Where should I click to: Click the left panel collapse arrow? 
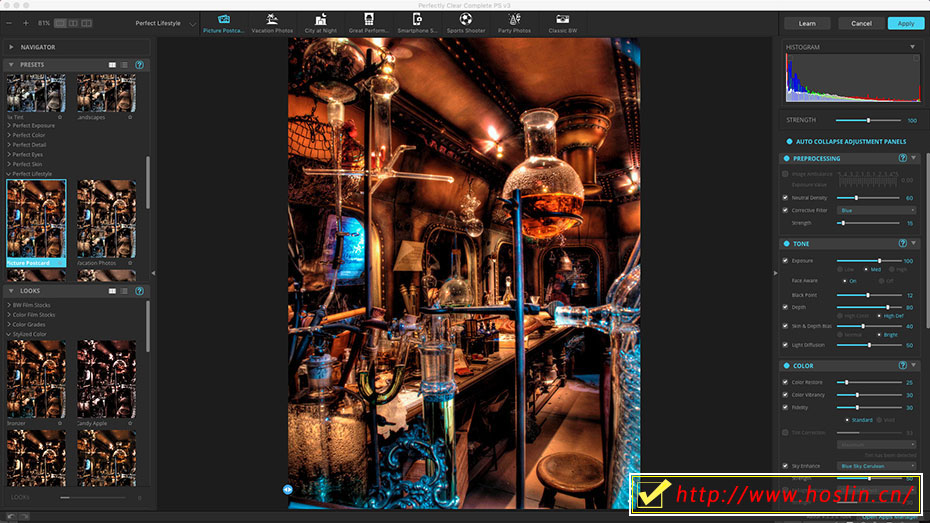[154, 273]
